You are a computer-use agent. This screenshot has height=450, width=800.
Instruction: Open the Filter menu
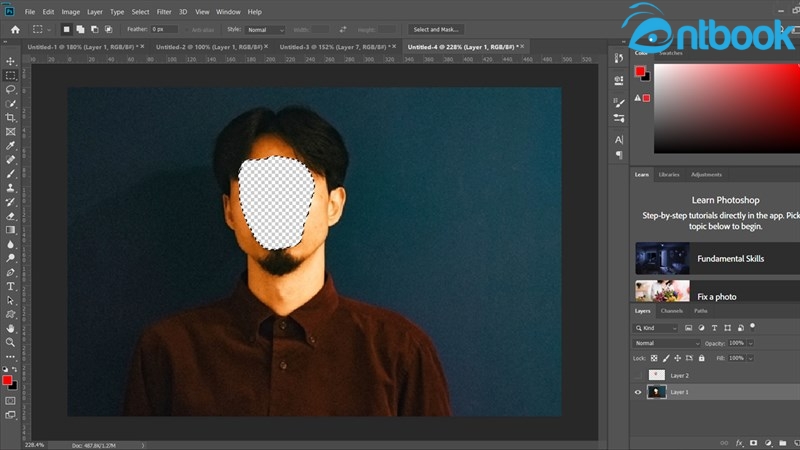164,12
